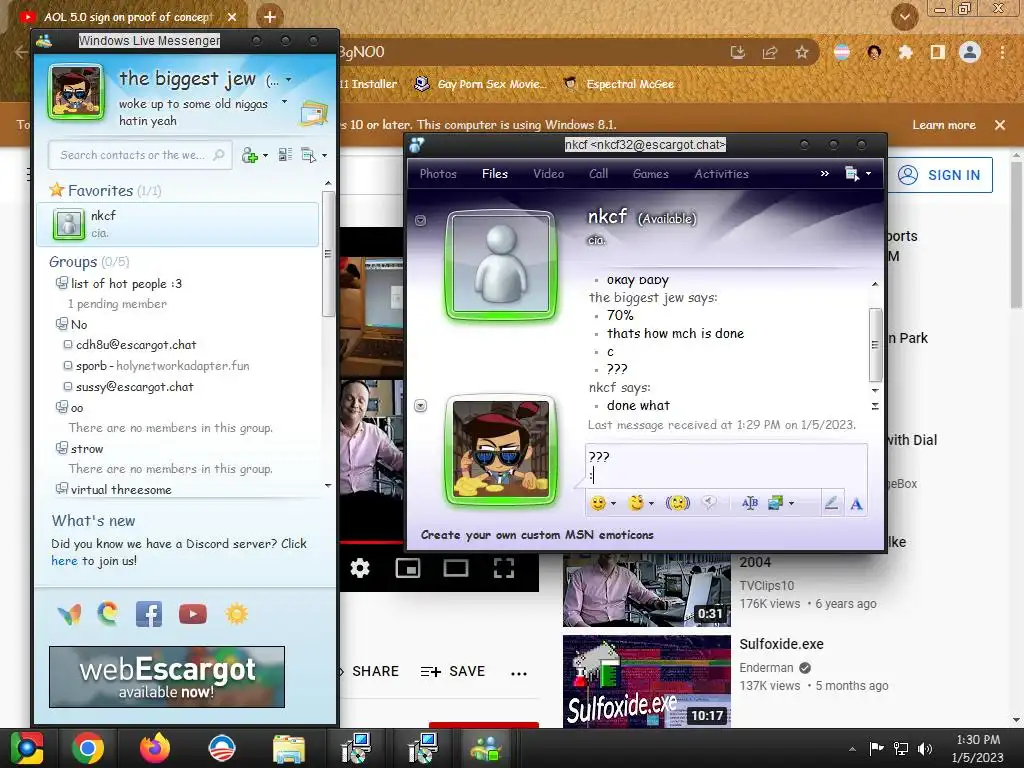Image resolution: width=1024 pixels, height=768 pixels.
Task: Click SAVE to playlist button
Action: pos(453,671)
